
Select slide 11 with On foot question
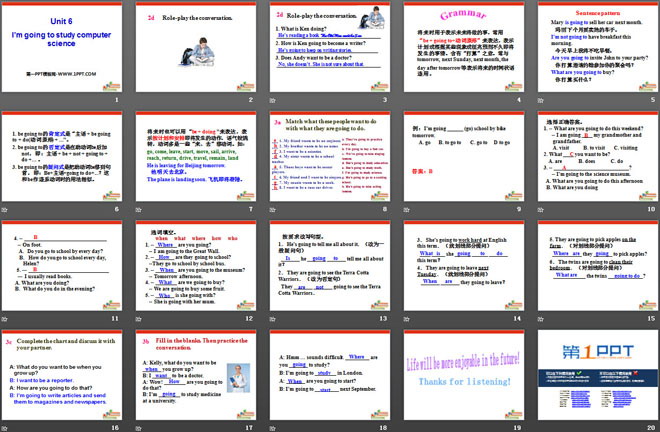pos(62,266)
